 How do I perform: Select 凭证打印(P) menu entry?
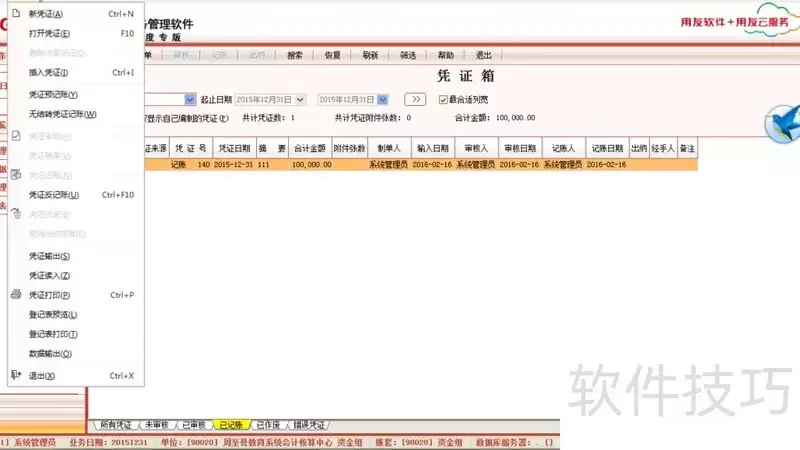point(49,295)
